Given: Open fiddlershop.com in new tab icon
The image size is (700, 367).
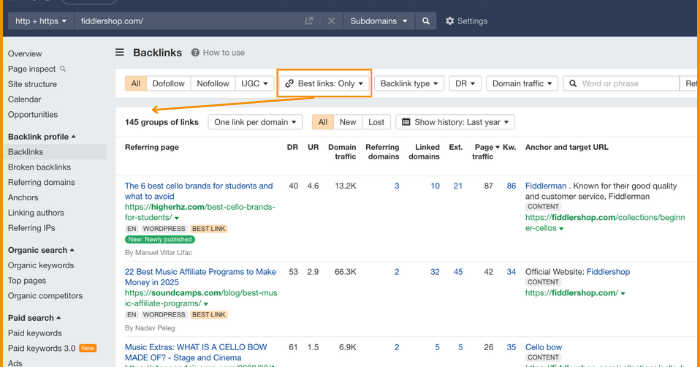Looking at the screenshot, I should tap(308, 21).
